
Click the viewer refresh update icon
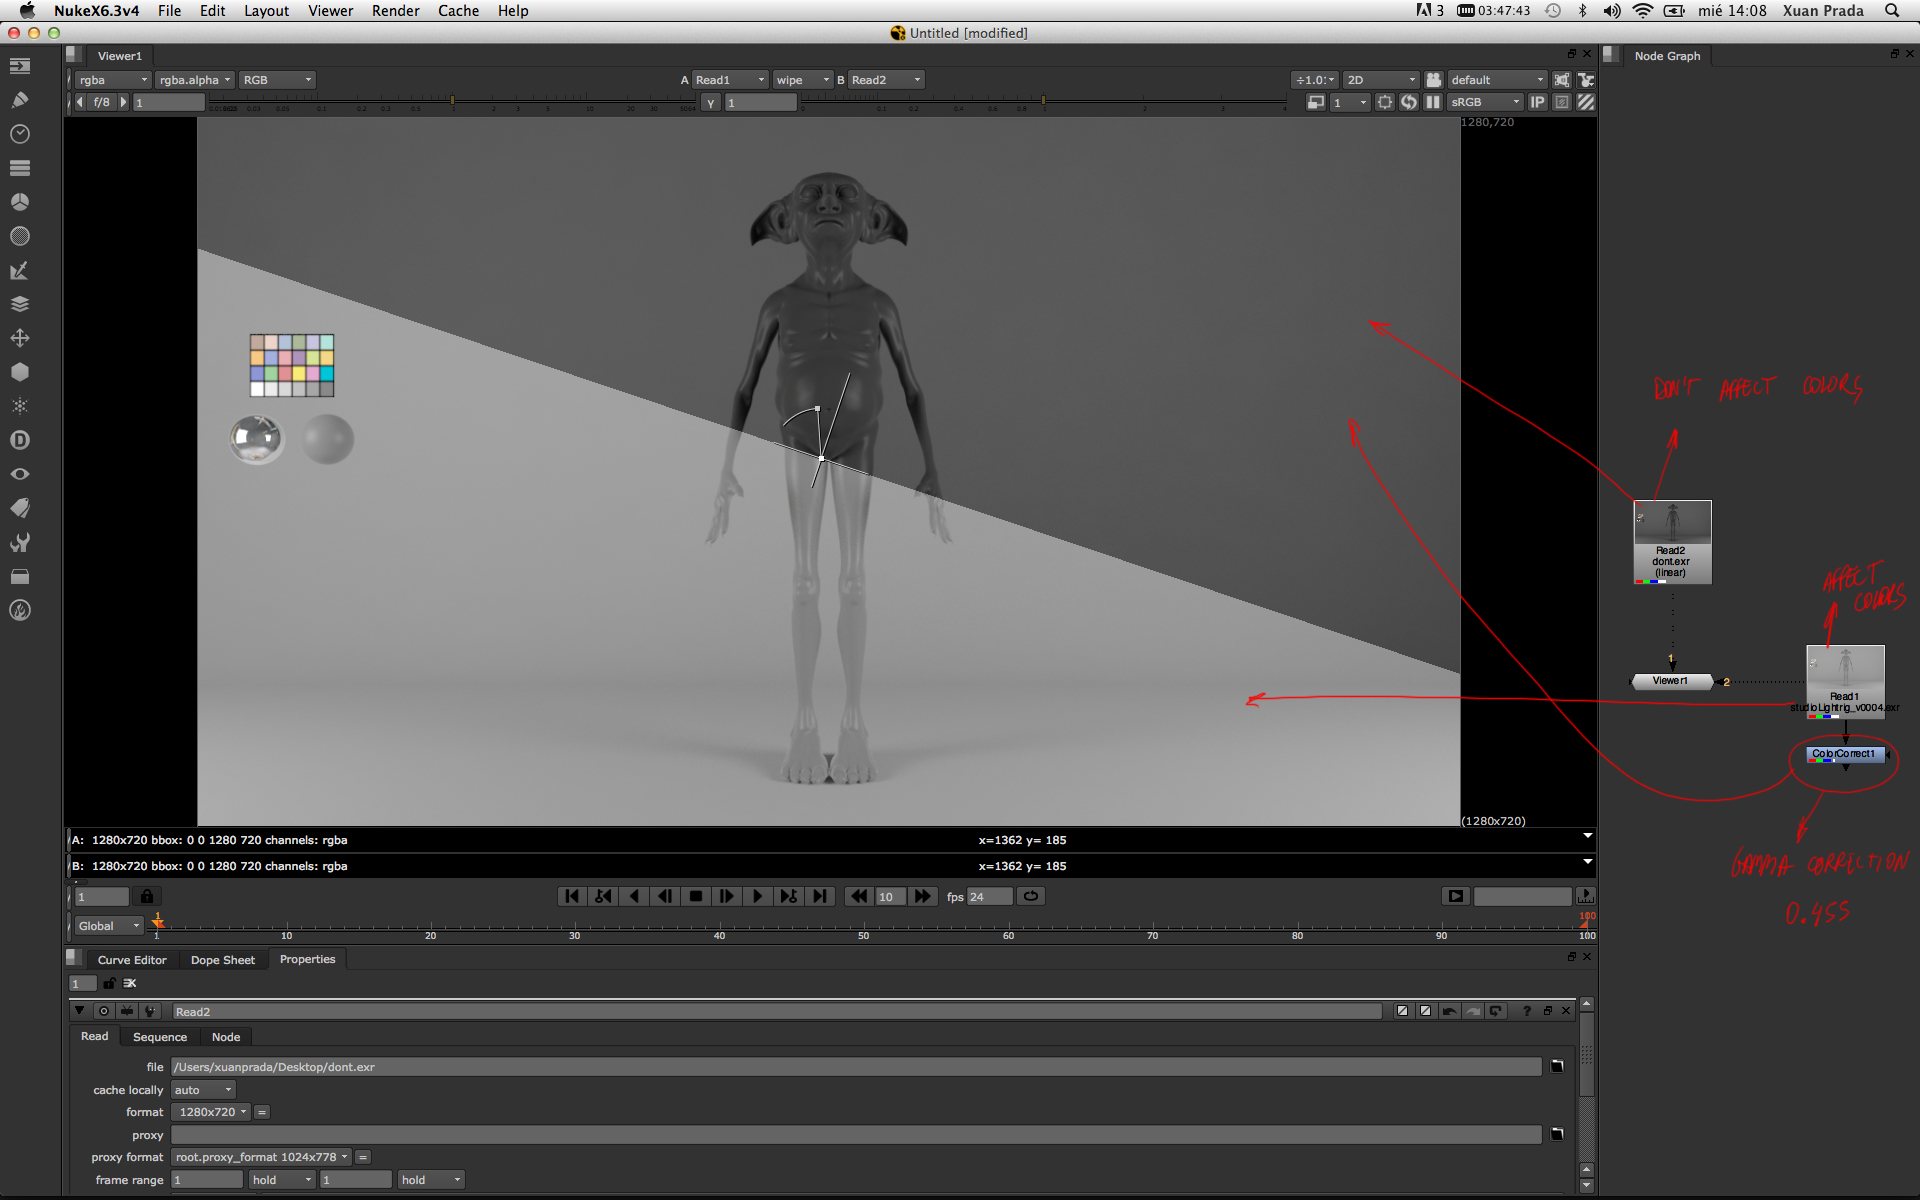[1409, 102]
